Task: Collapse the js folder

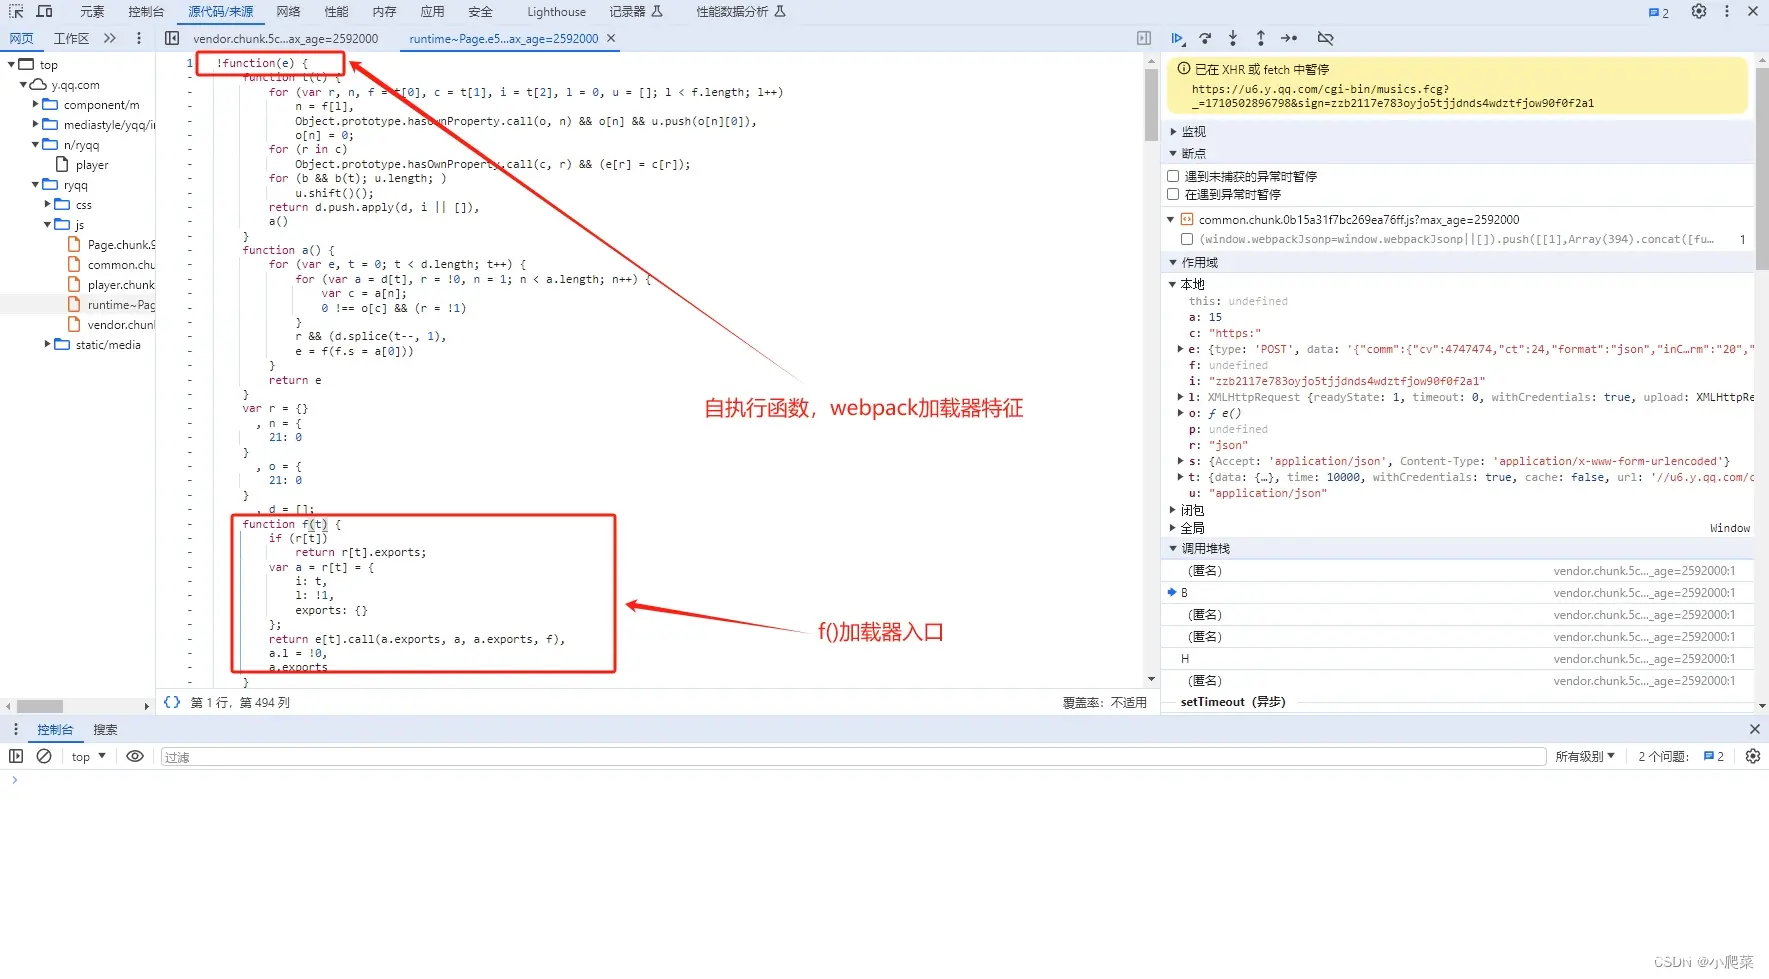Action: [x=47, y=224]
